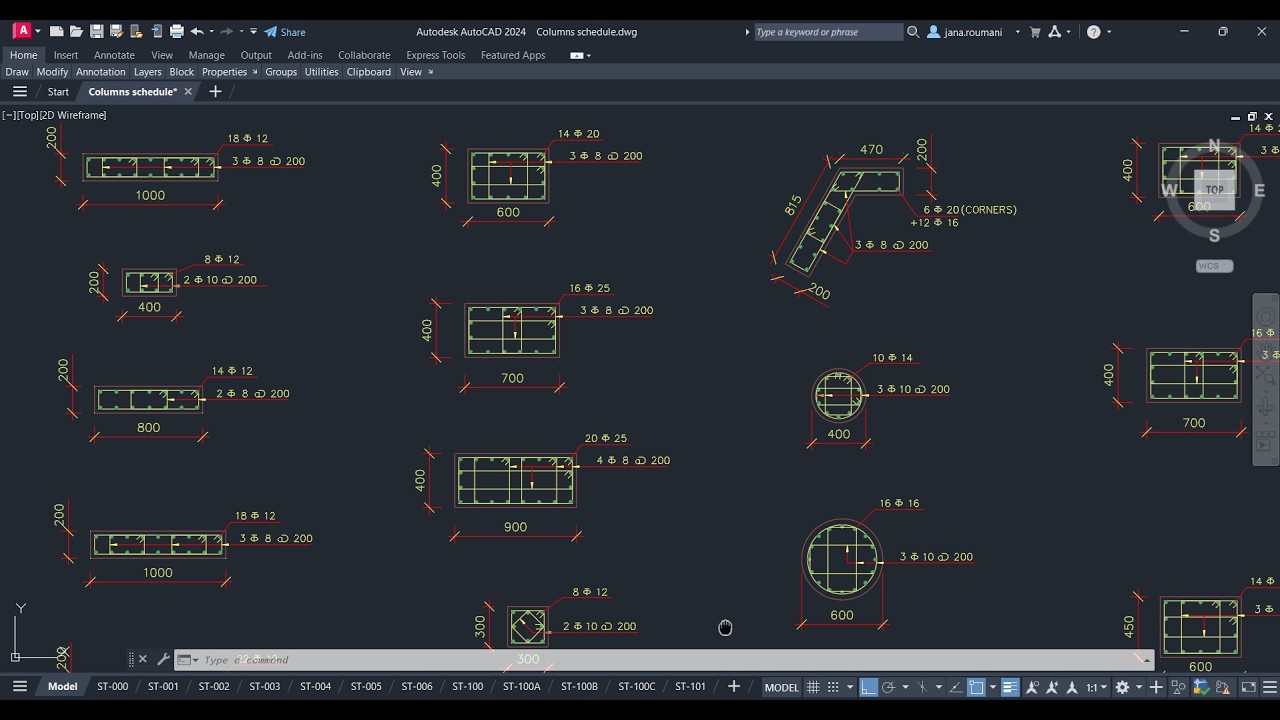Open the AutoCAD application menu (red A)
Image resolution: width=1280 pixels, height=720 pixels.
[x=22, y=31]
